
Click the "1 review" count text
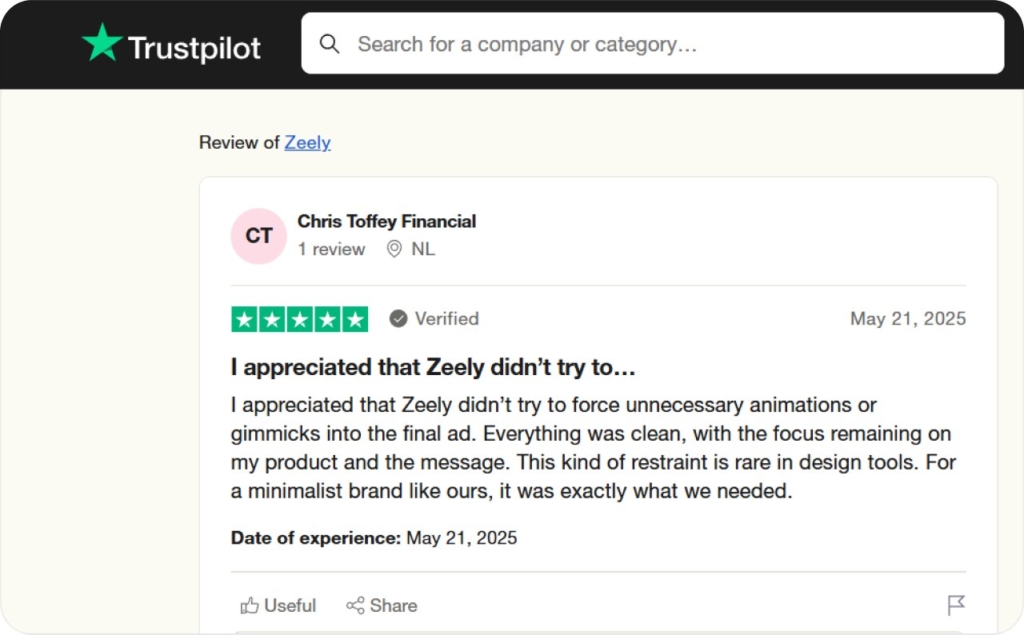point(332,249)
